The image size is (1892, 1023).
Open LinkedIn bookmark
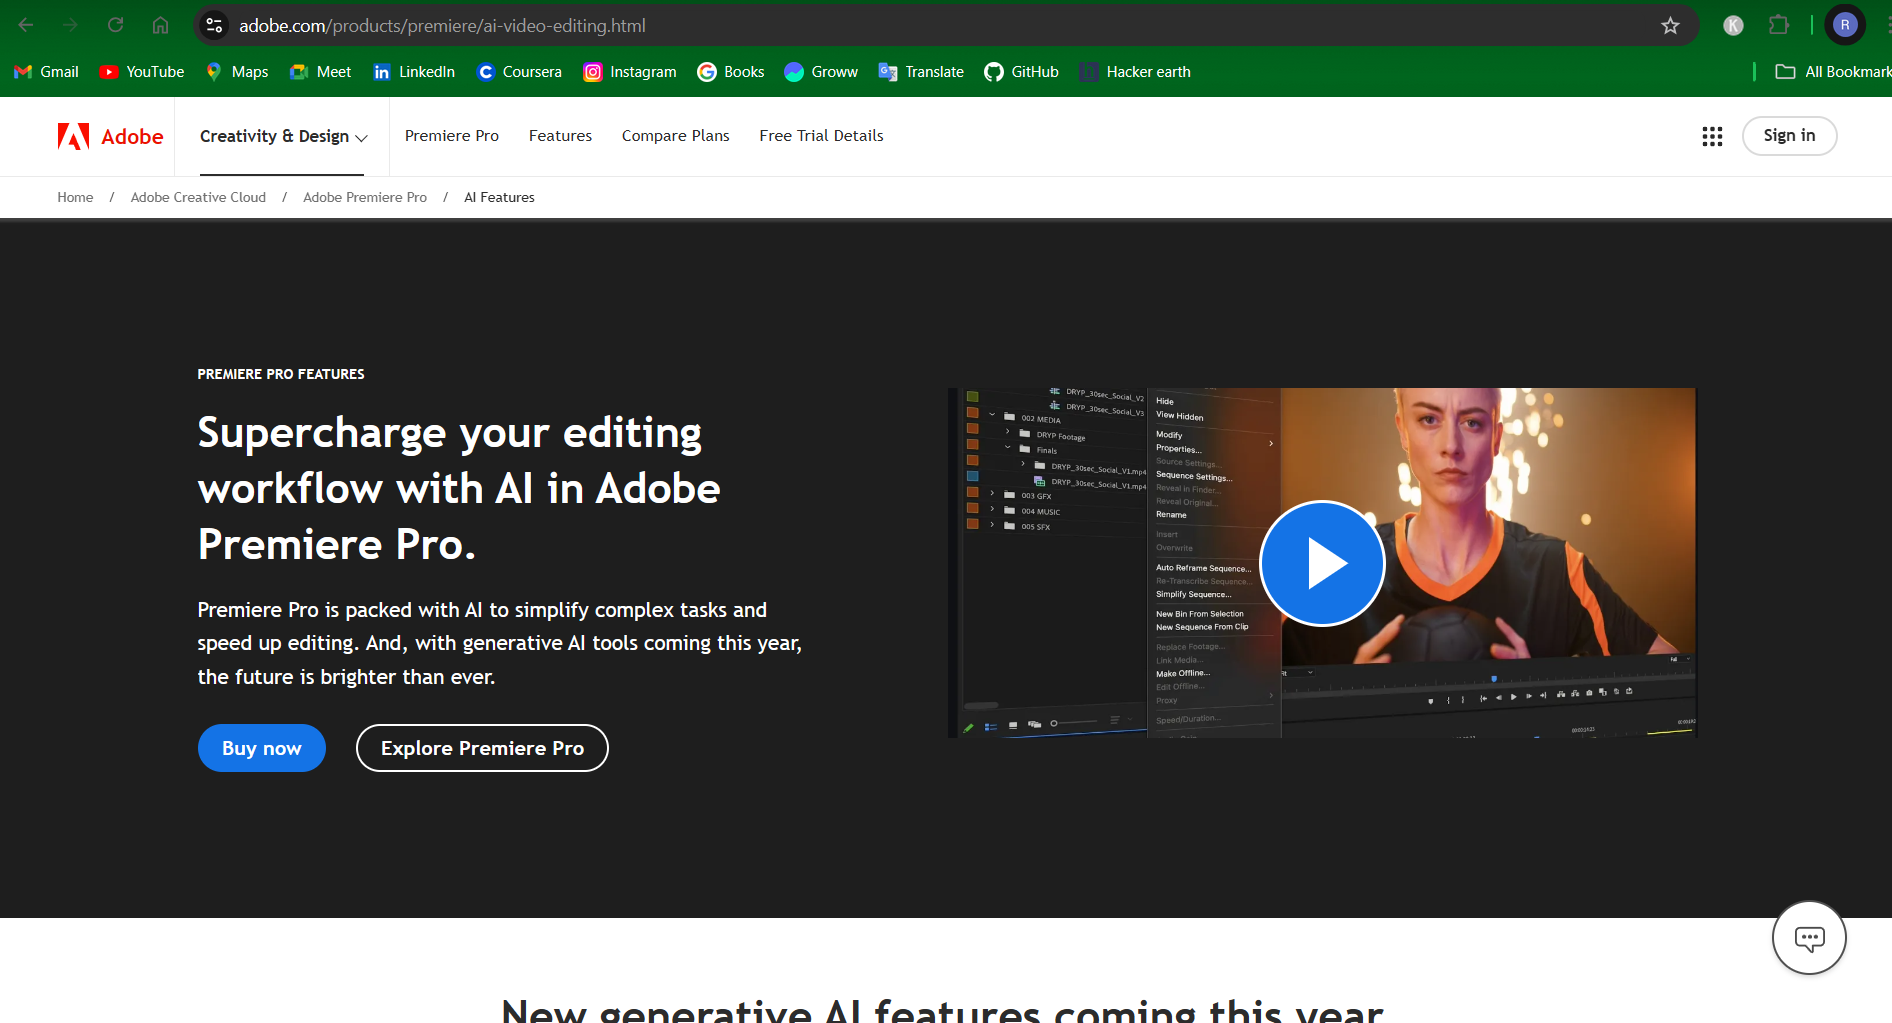414,72
